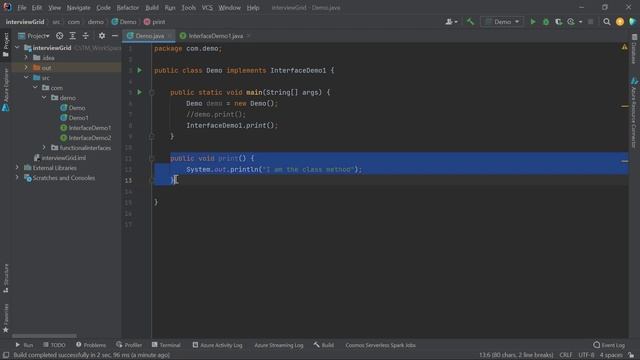Open the user account icon in toolbar

click(x=451, y=22)
